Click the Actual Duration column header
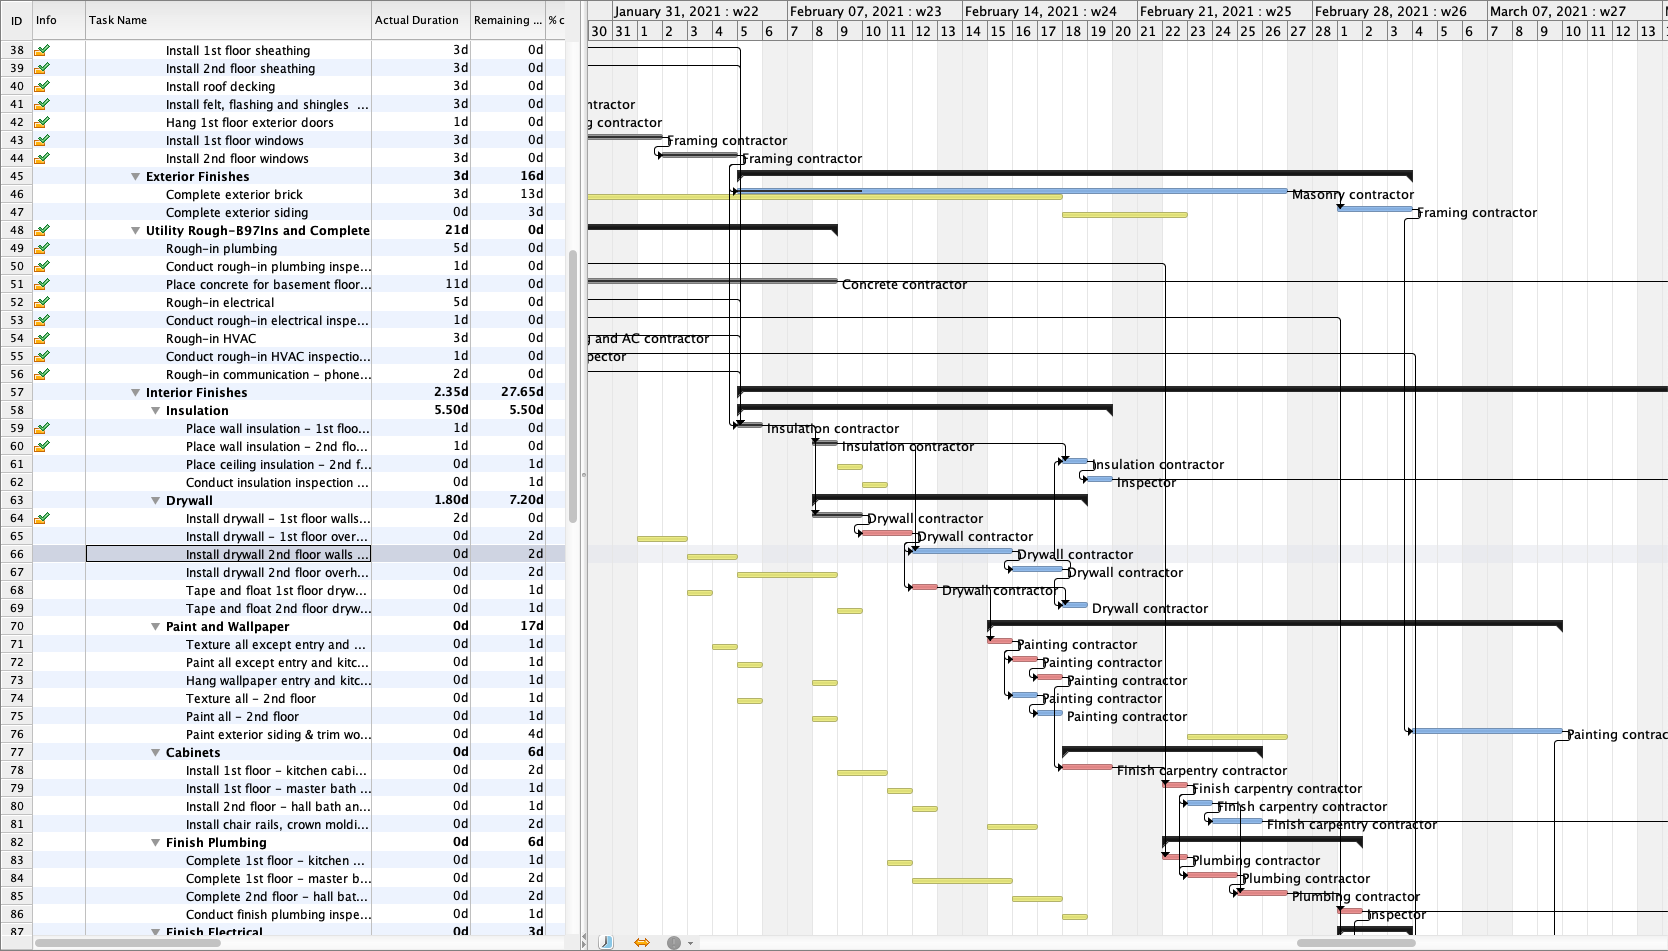 pos(421,20)
